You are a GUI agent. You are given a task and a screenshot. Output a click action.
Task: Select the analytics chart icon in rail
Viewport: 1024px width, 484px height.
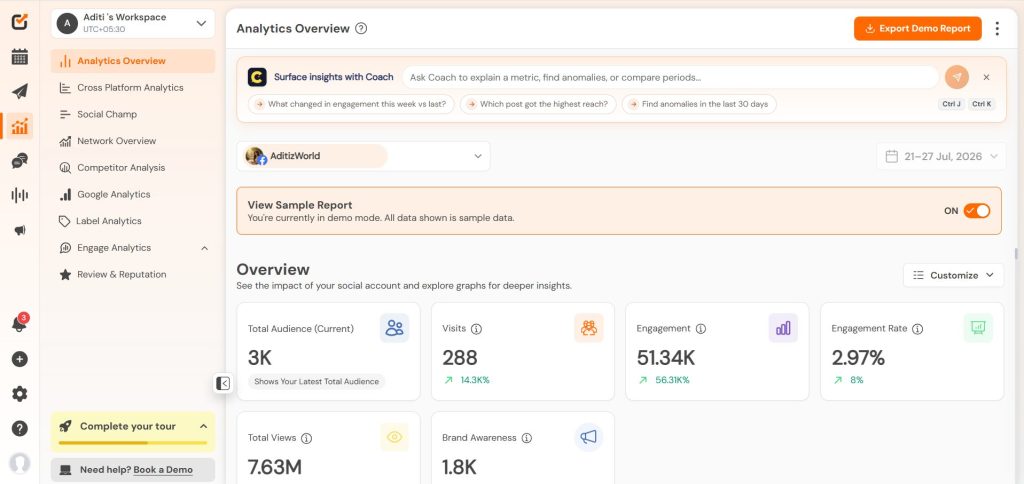click(20, 125)
